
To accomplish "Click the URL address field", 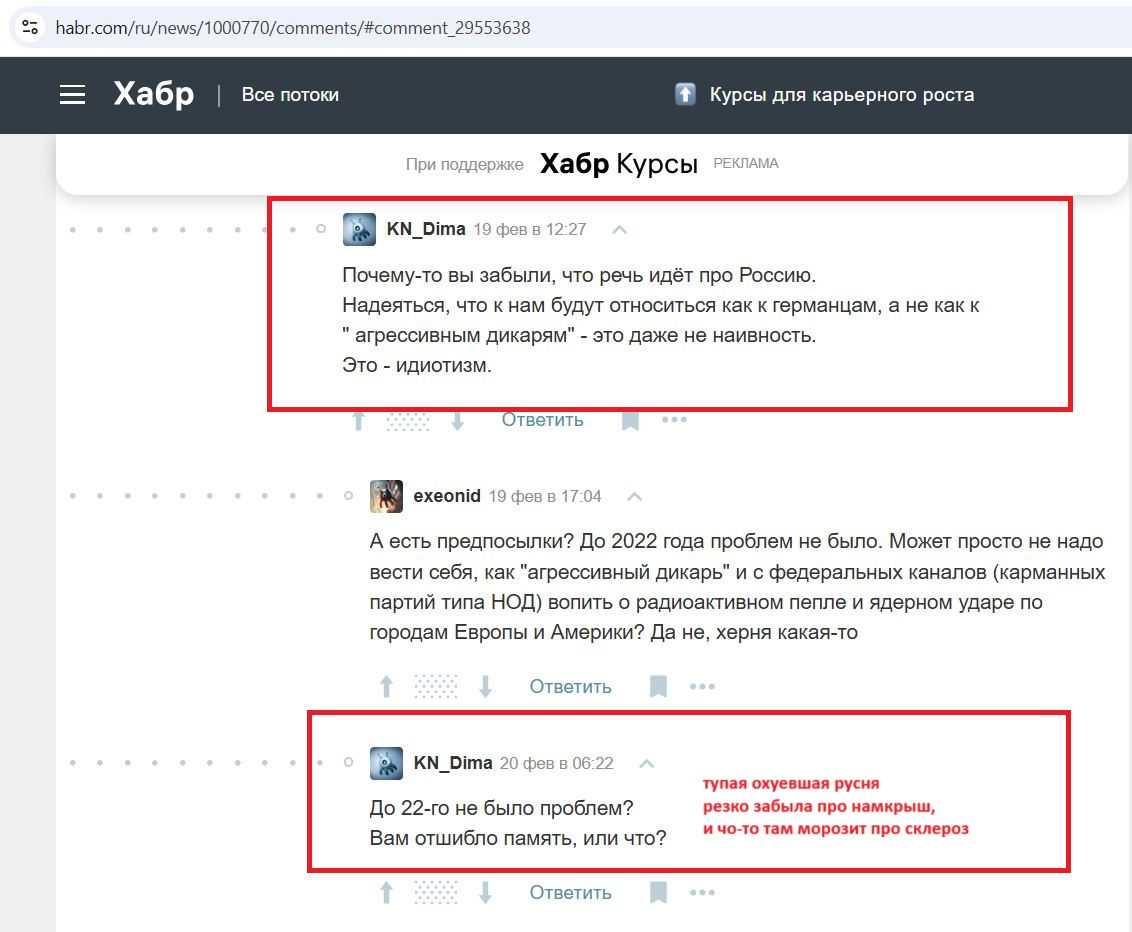I will pos(400,27).
